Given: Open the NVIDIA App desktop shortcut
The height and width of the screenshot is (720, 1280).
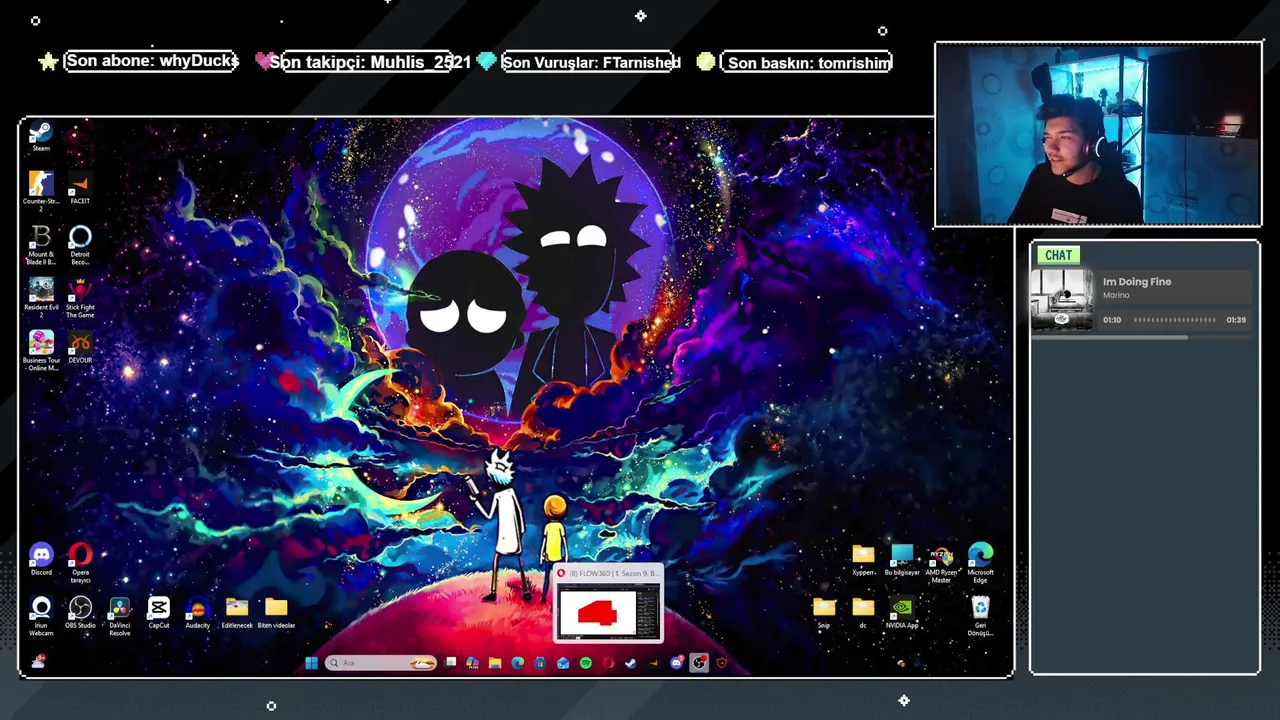Looking at the screenshot, I should point(902,613).
